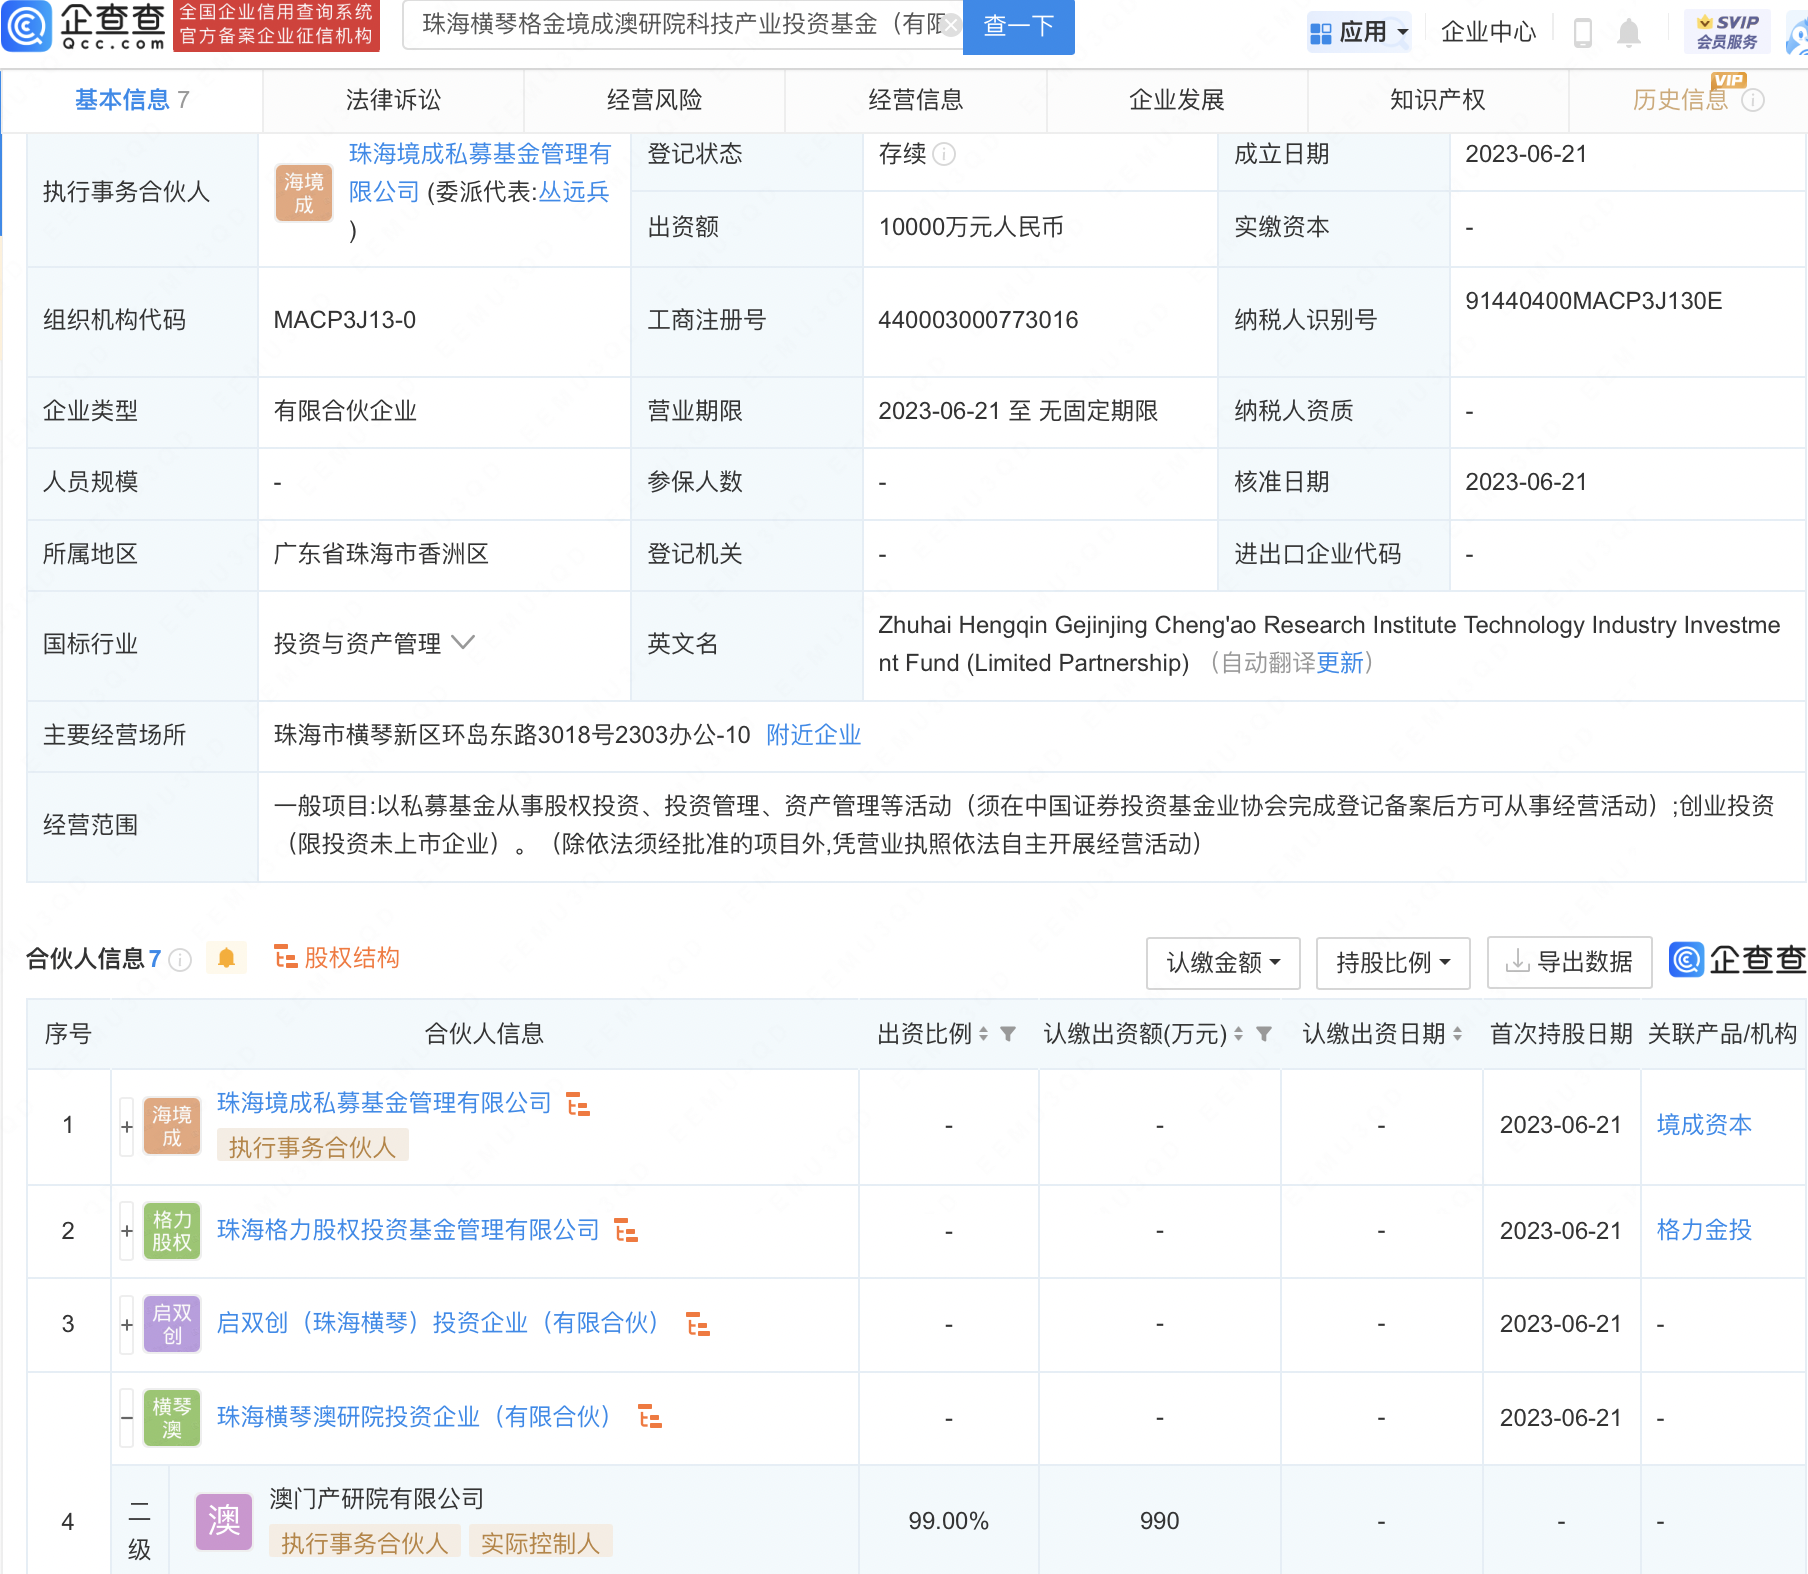The width and height of the screenshot is (1808, 1574).
Task: Filter 认缴出资额 column
Action: point(1264,1034)
